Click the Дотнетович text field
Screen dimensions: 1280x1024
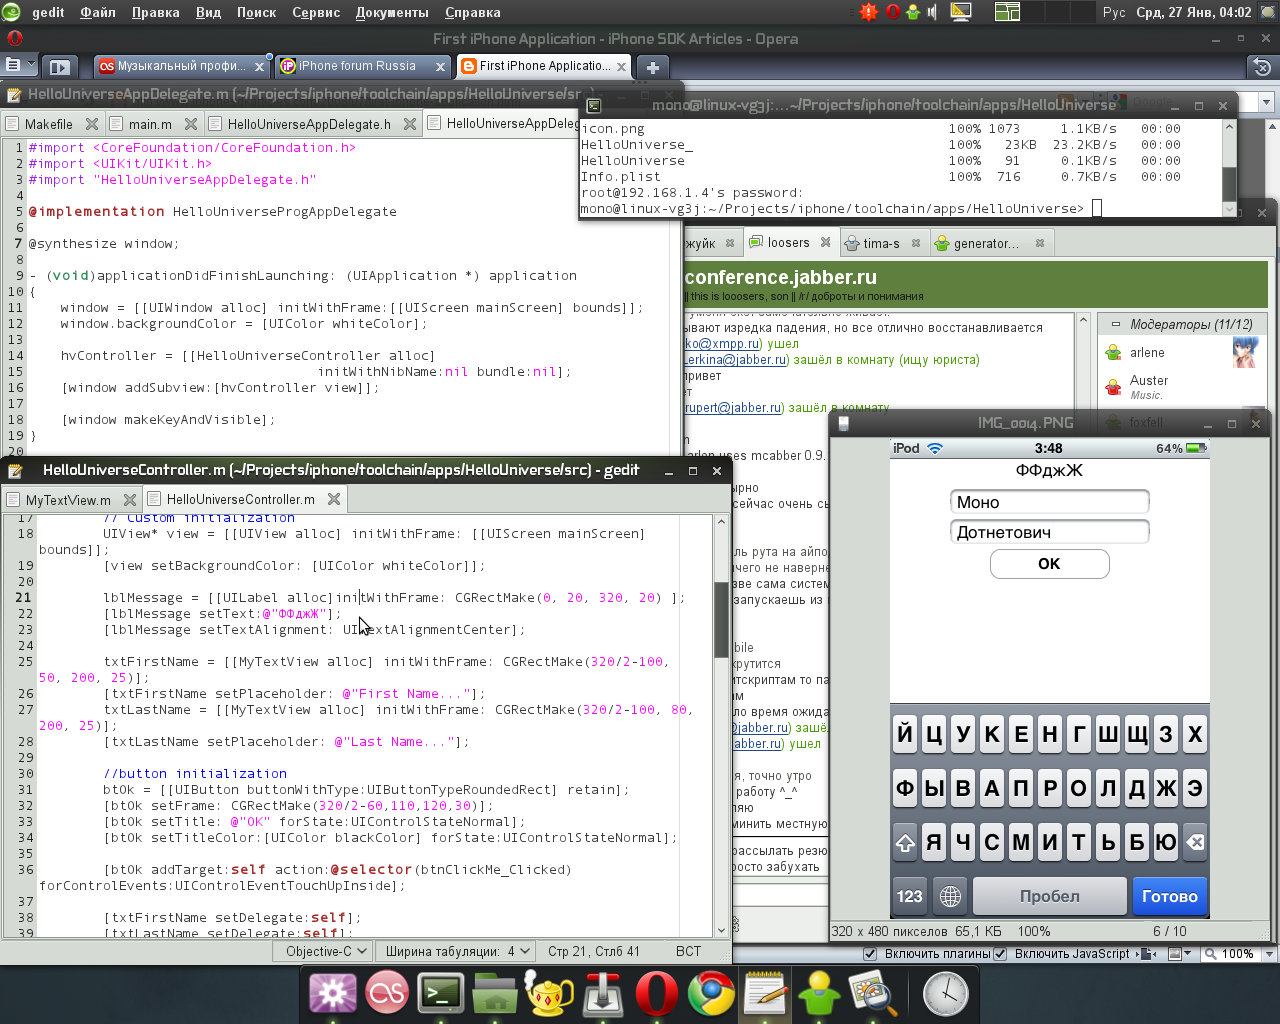tap(1049, 532)
